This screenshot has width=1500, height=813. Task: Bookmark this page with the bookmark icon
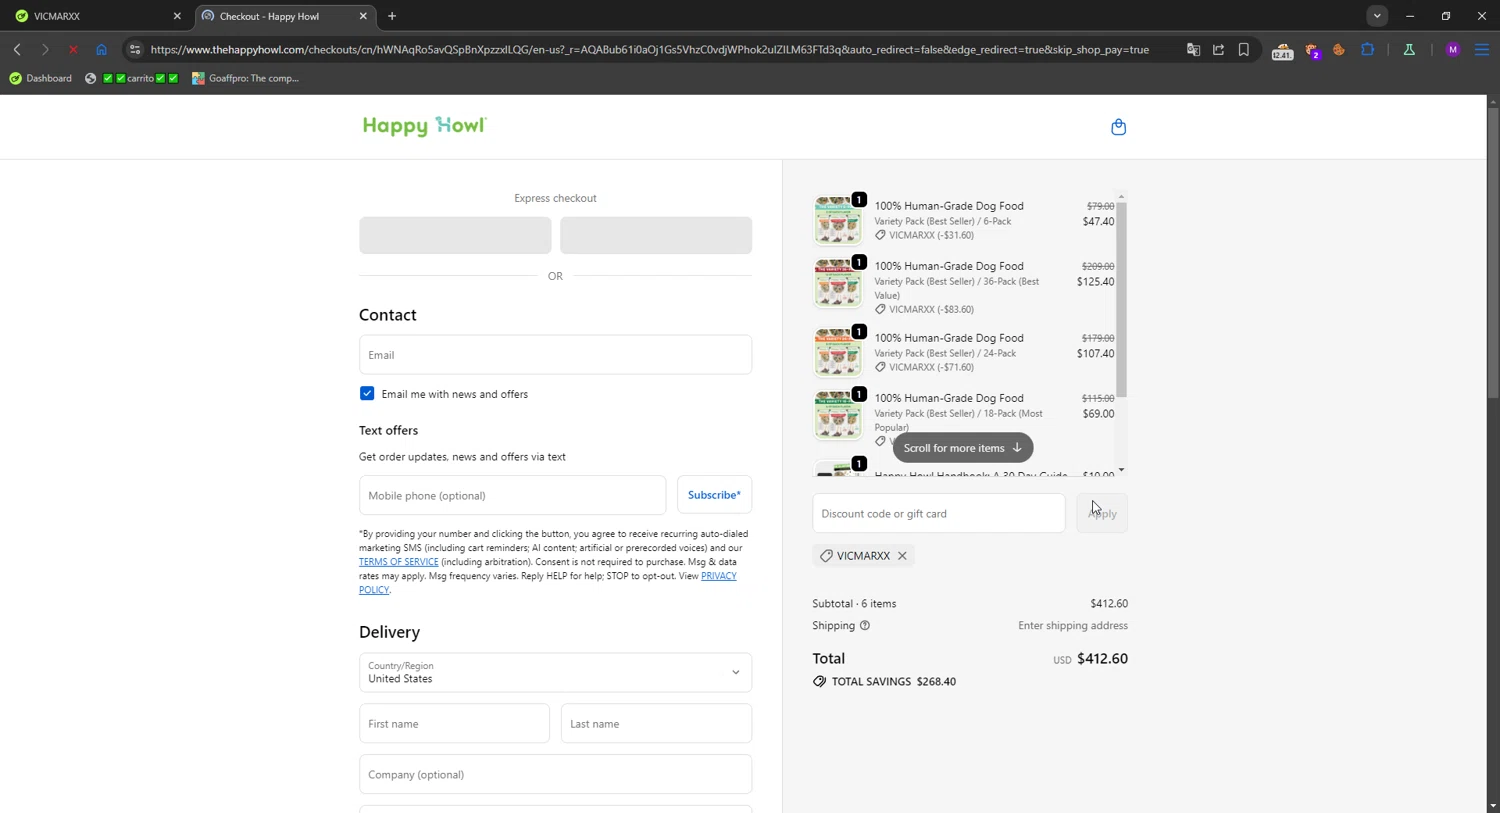(1244, 49)
